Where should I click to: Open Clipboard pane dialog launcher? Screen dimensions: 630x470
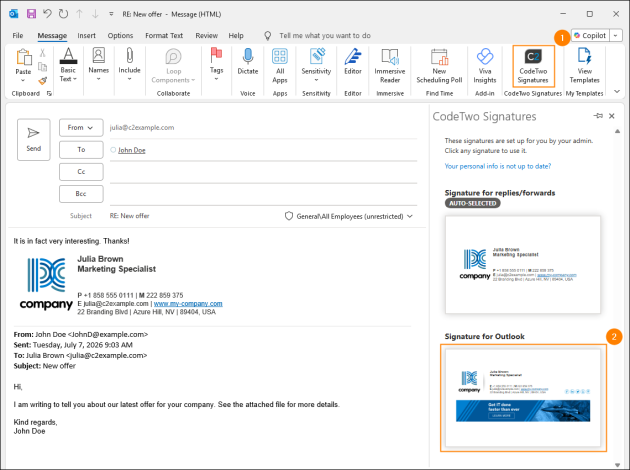tap(49, 94)
